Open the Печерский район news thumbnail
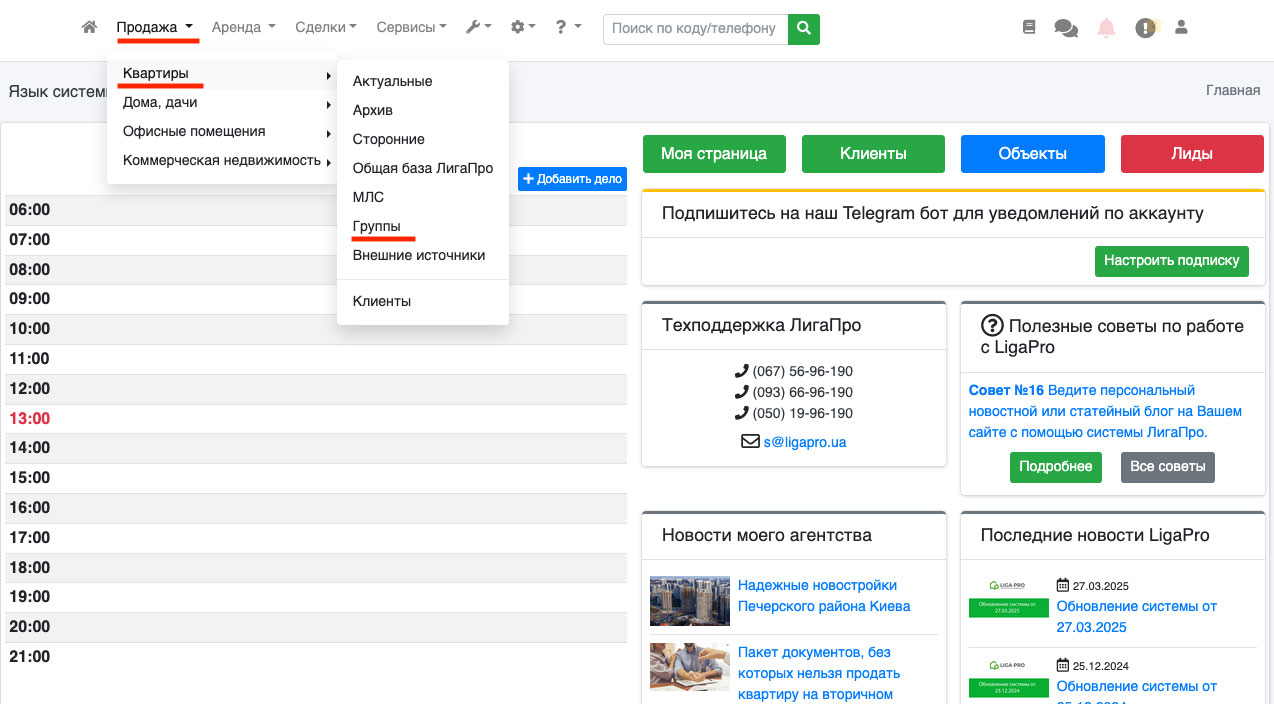 (689, 601)
